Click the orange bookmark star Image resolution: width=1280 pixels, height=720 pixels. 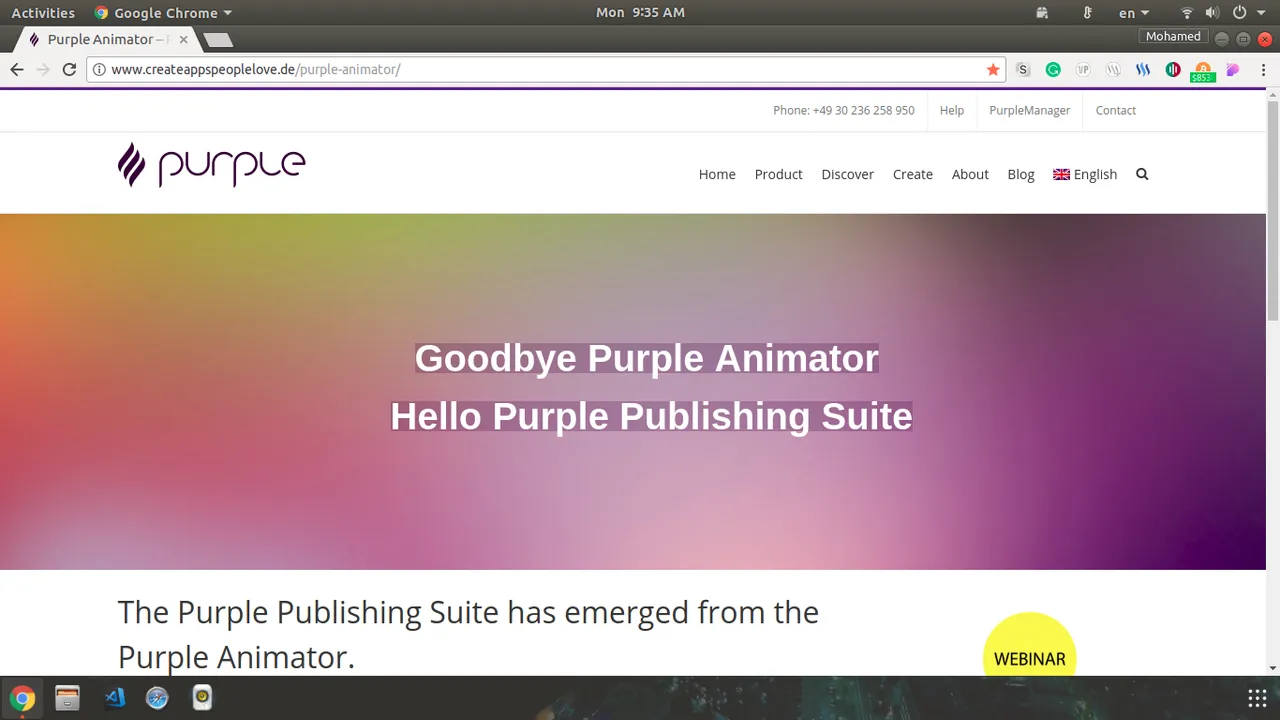993,69
